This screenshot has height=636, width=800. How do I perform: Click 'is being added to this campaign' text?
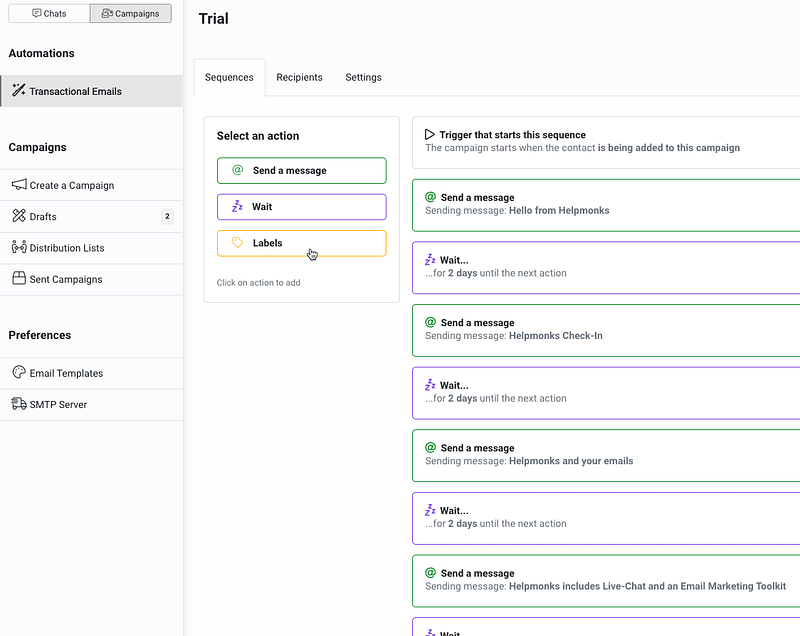coord(669,148)
